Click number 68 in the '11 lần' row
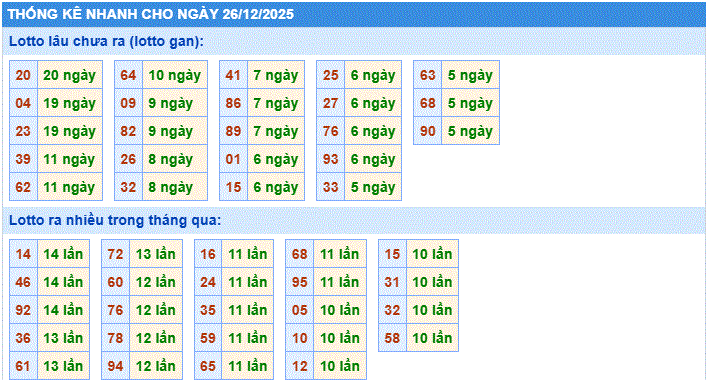The height and width of the screenshot is (380, 708). pos(300,254)
